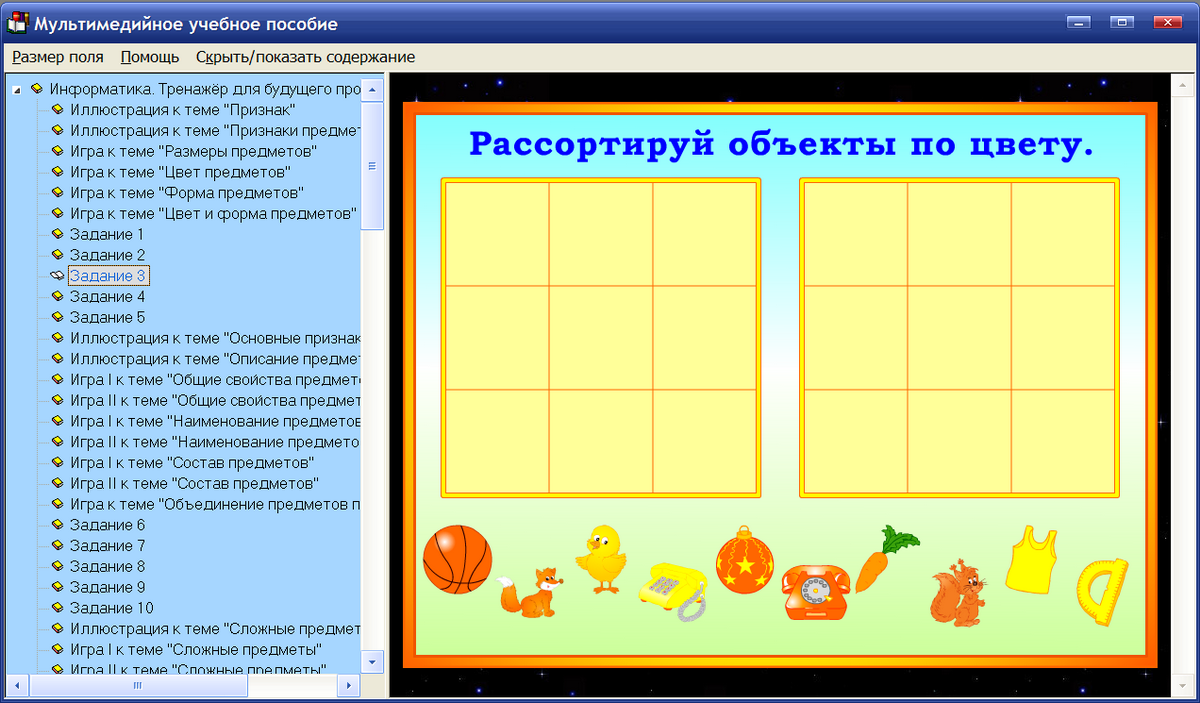Viewport: 1200px width, 703px height.
Task: Select the basketball object
Action: (x=457, y=558)
